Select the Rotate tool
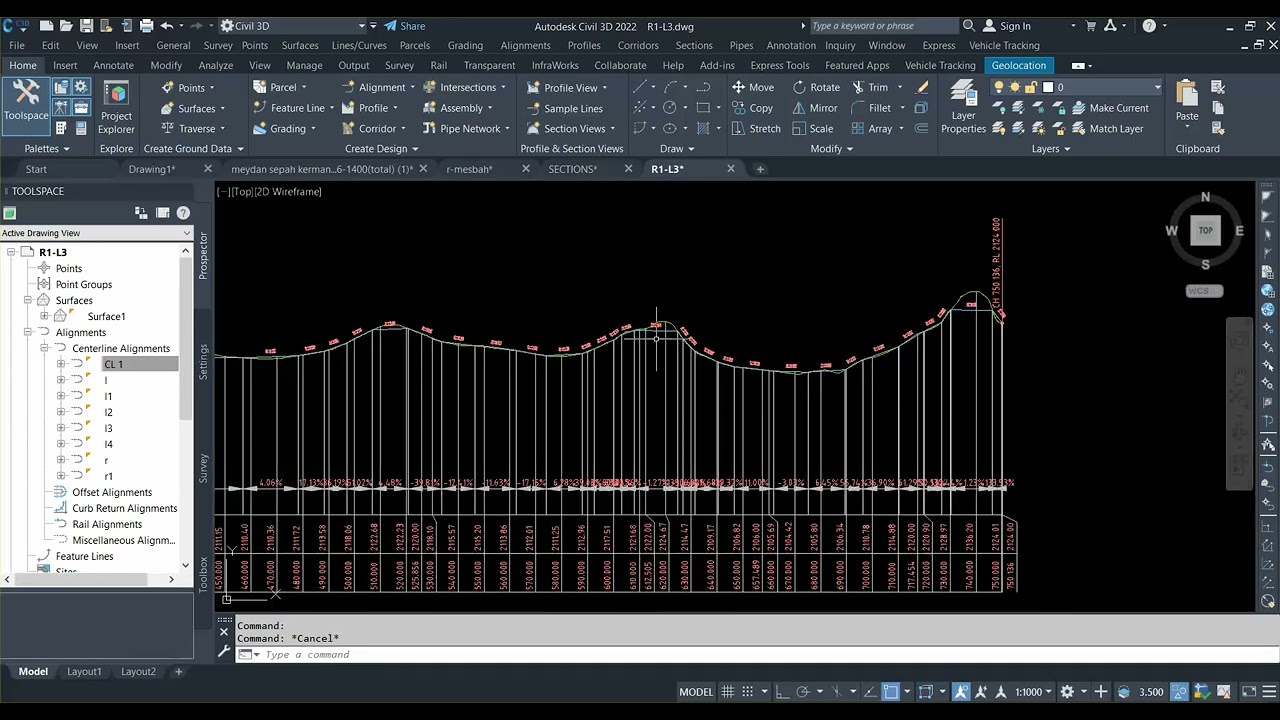The height and width of the screenshot is (720, 1280). (816, 87)
